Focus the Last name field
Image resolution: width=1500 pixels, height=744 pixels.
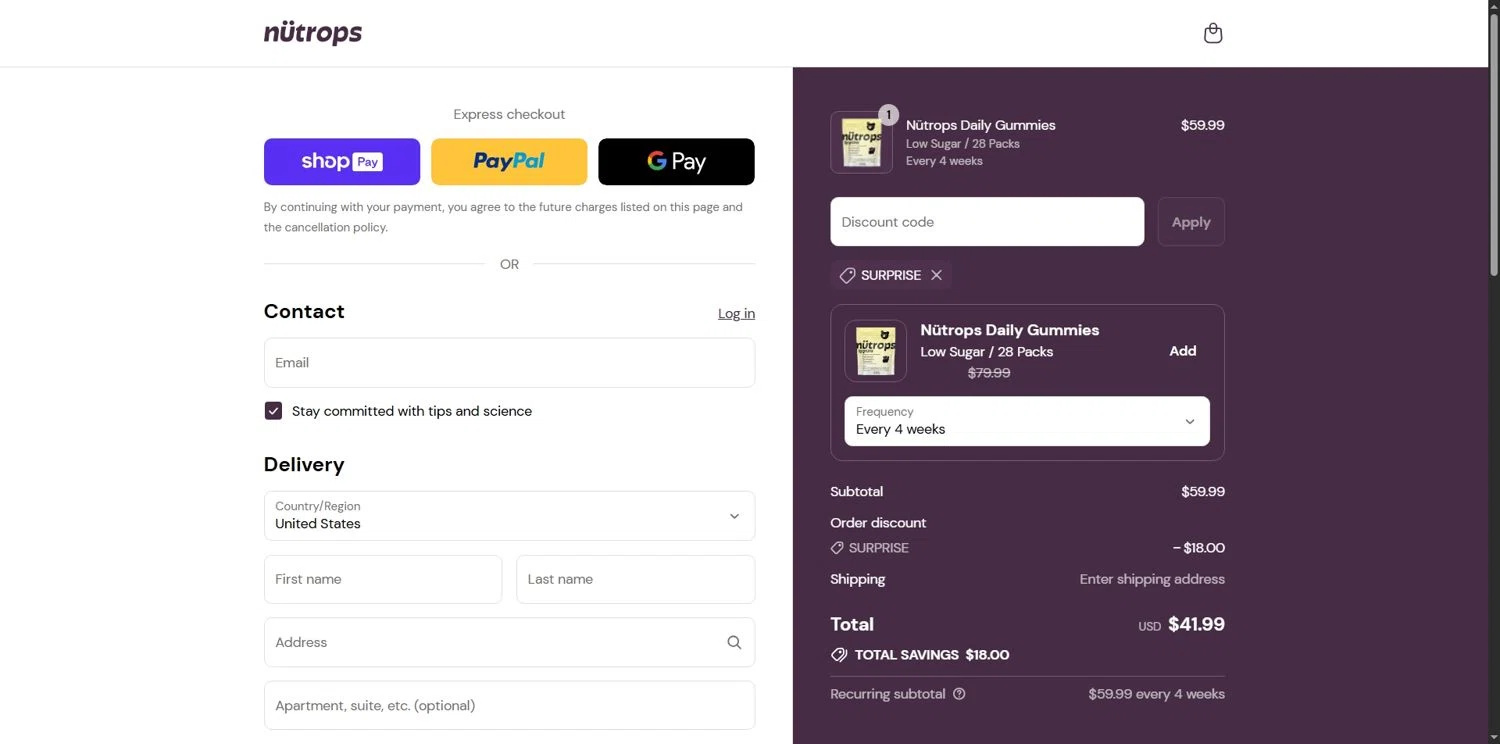coord(635,579)
